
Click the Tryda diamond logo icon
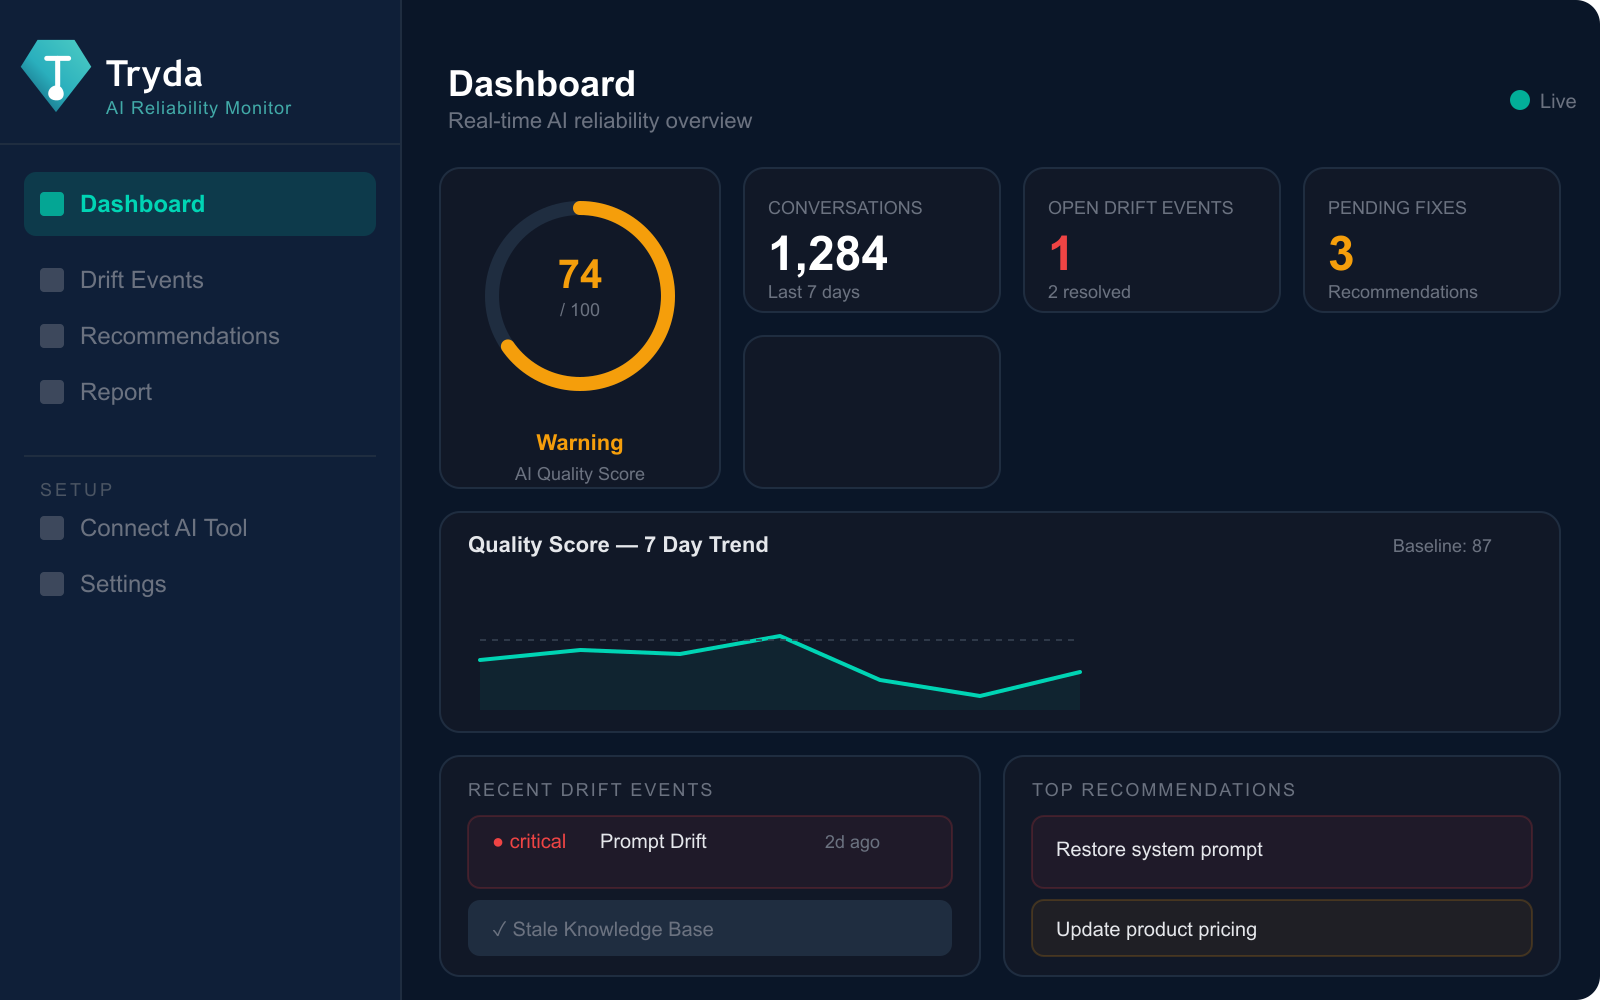[56, 75]
